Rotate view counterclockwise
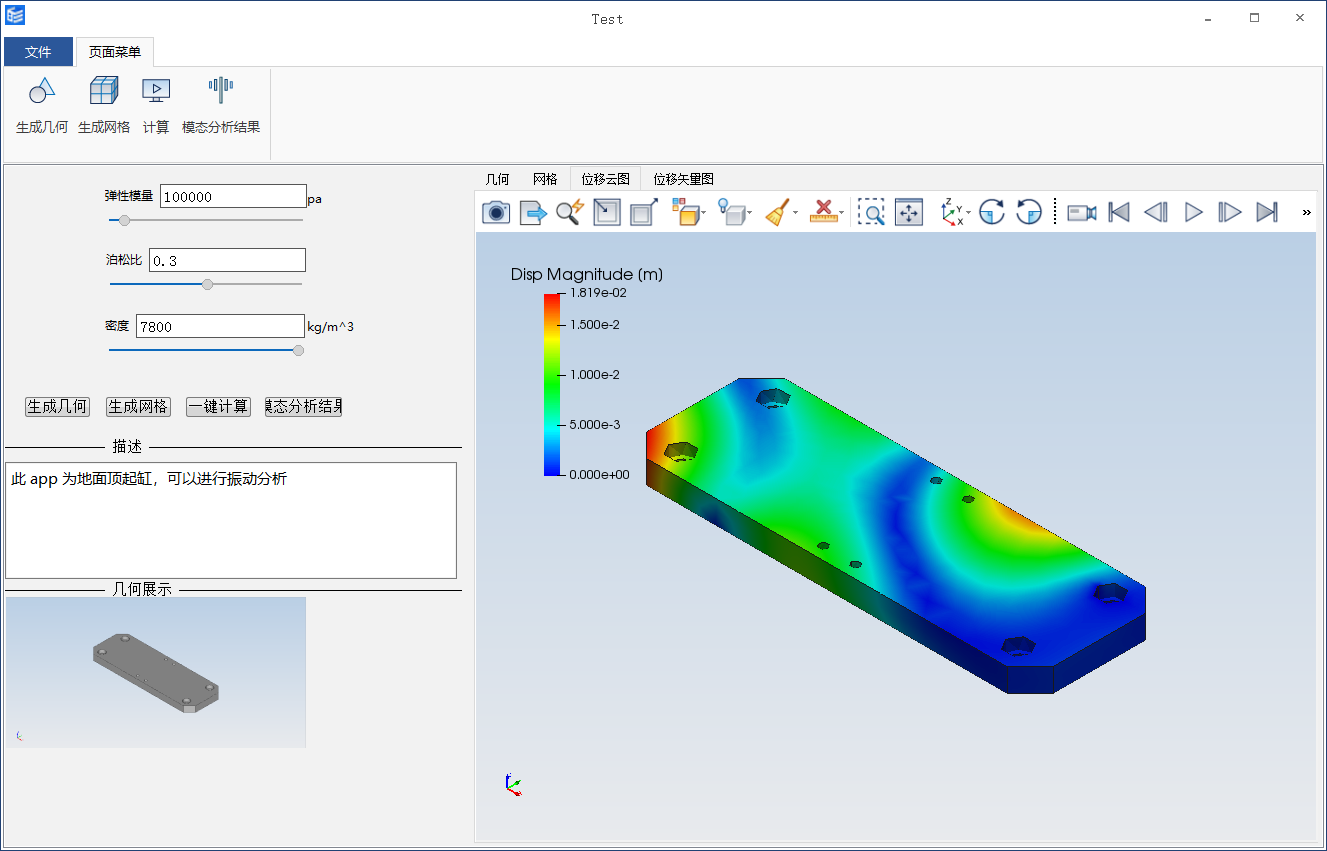The width and height of the screenshot is (1327, 851). pos(1029,212)
